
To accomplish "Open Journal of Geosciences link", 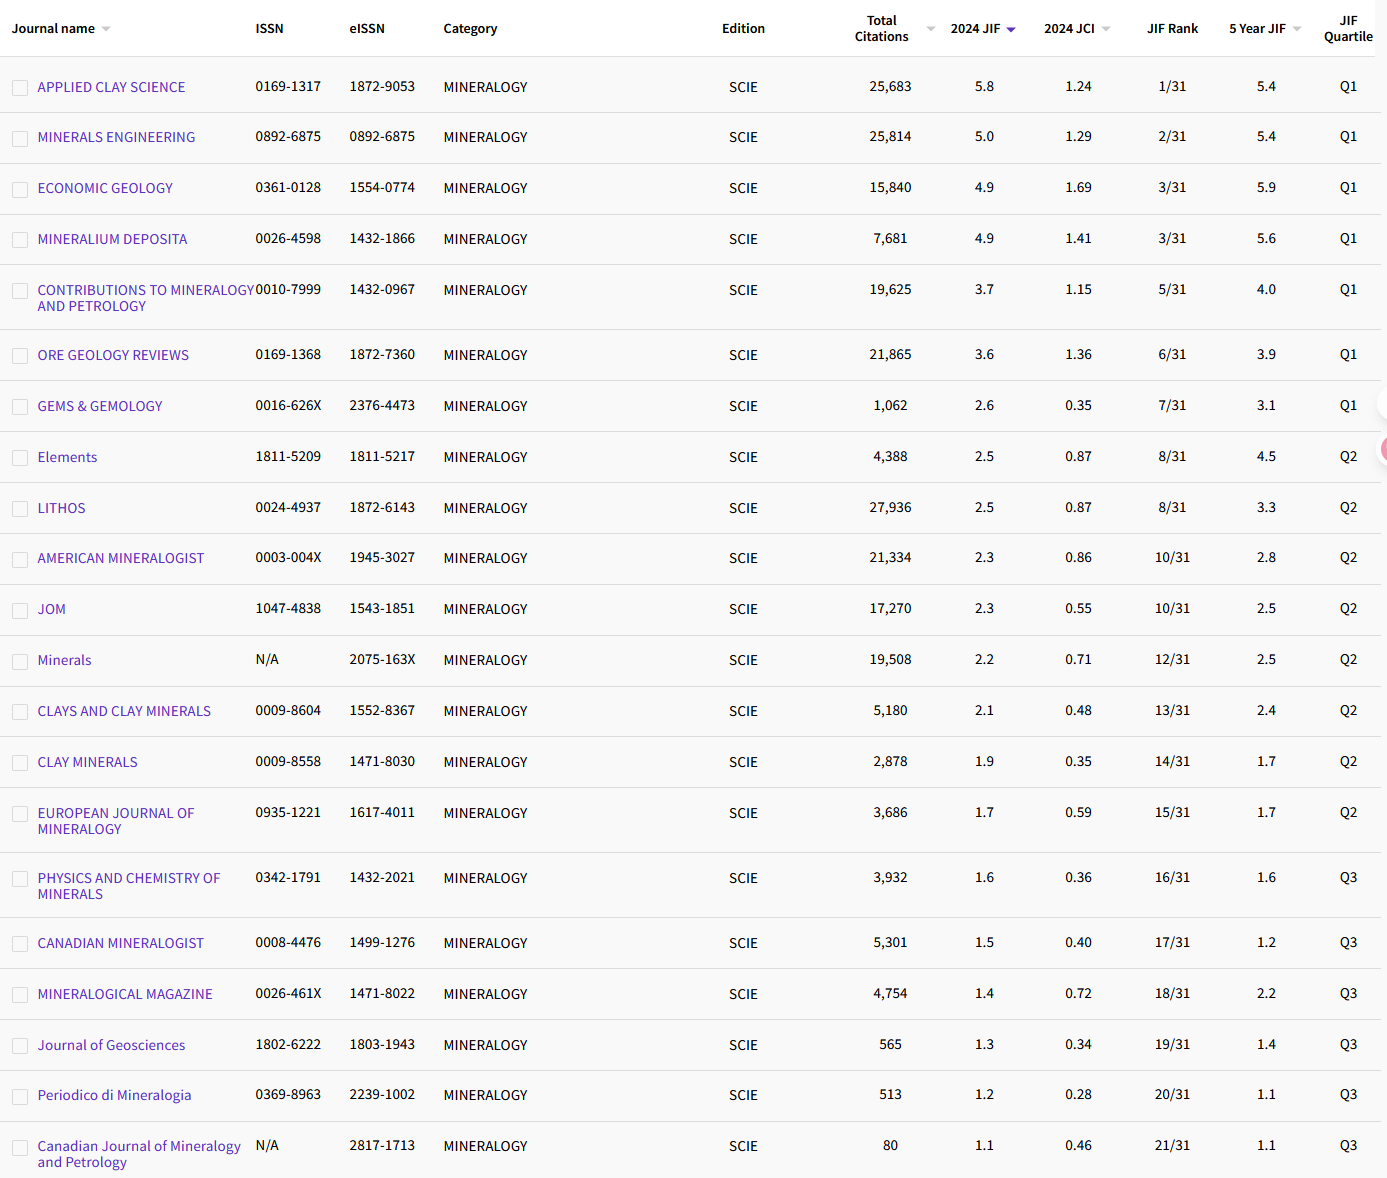I will click(111, 1045).
